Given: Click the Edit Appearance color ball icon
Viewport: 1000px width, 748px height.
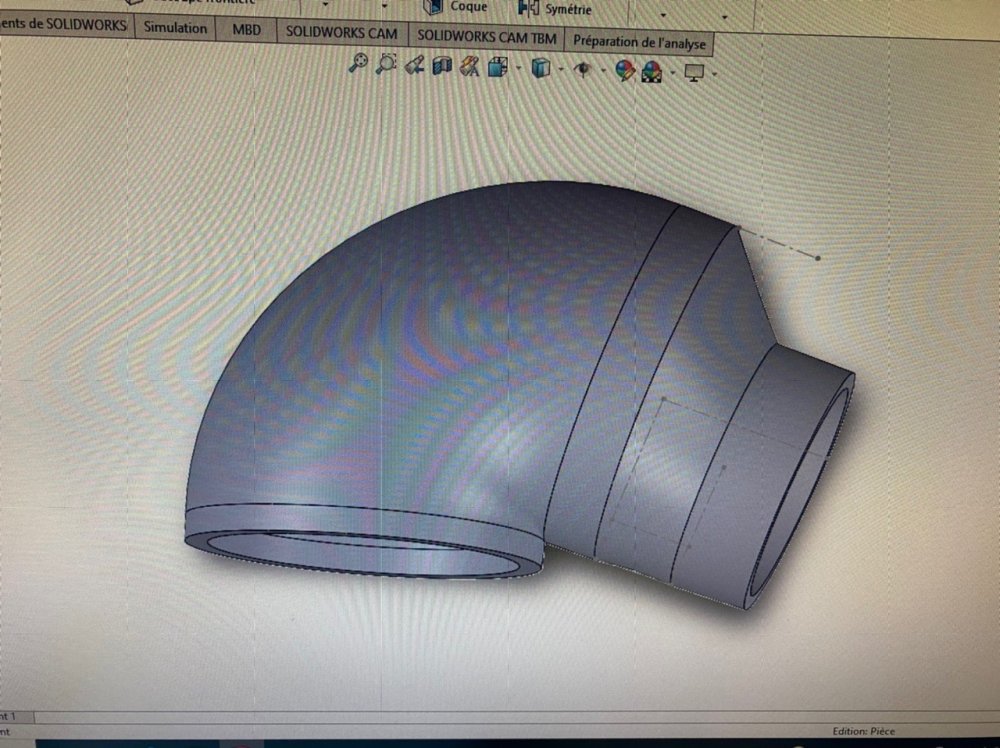Looking at the screenshot, I should coord(626,70).
